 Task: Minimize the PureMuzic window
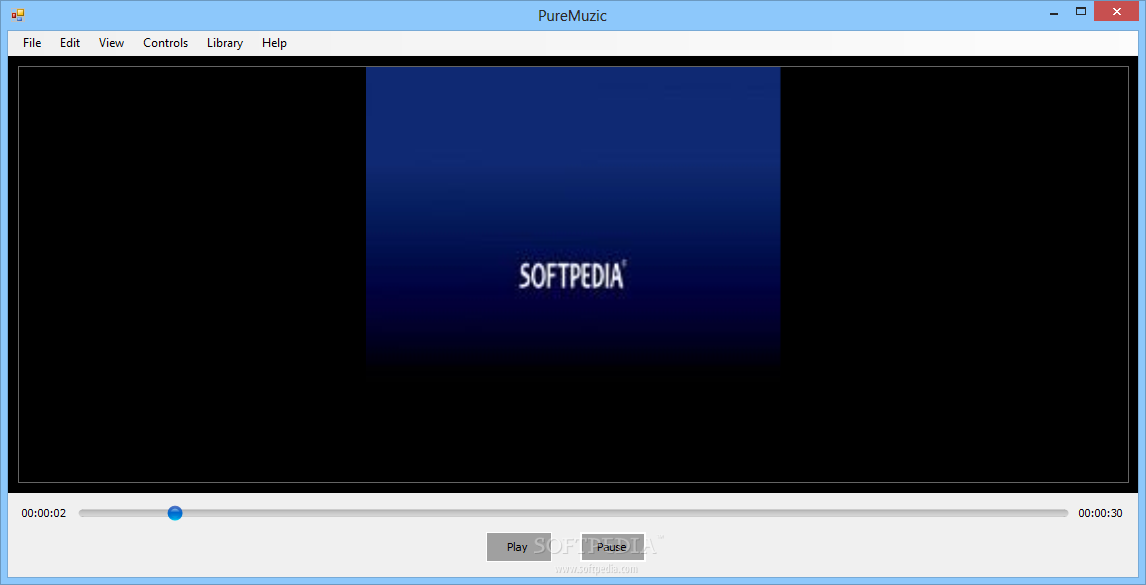click(1054, 12)
